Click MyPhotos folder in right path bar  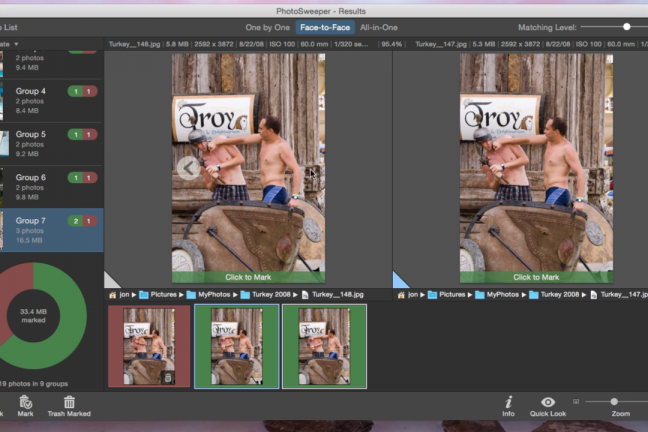pyautogui.click(x=497, y=295)
